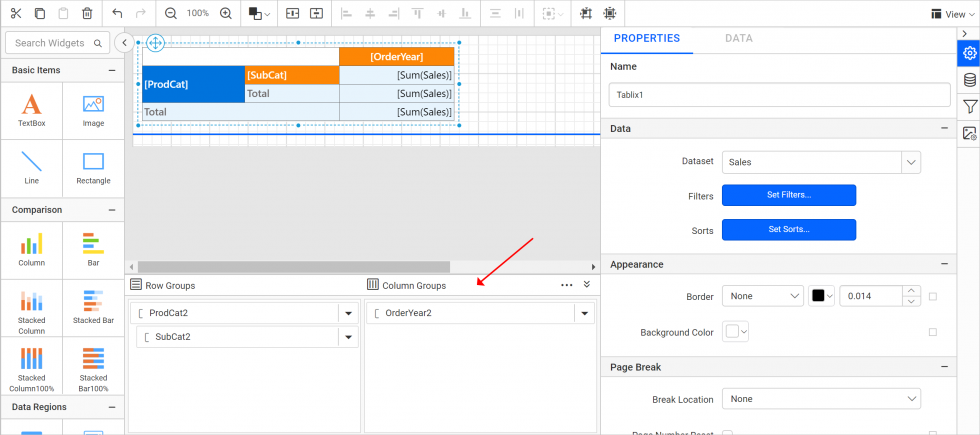Toggle the Background Color advanced checkbox
The image size is (980, 435).
coord(932,332)
